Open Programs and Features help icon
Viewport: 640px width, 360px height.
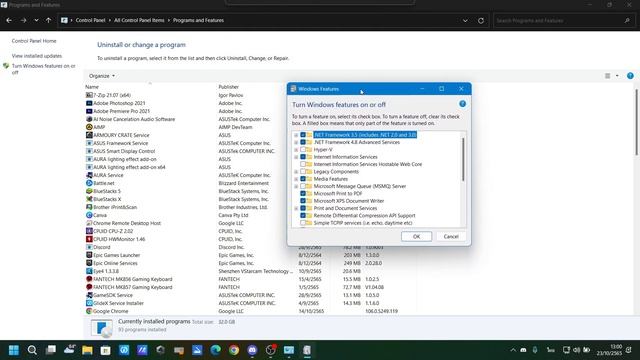630,76
